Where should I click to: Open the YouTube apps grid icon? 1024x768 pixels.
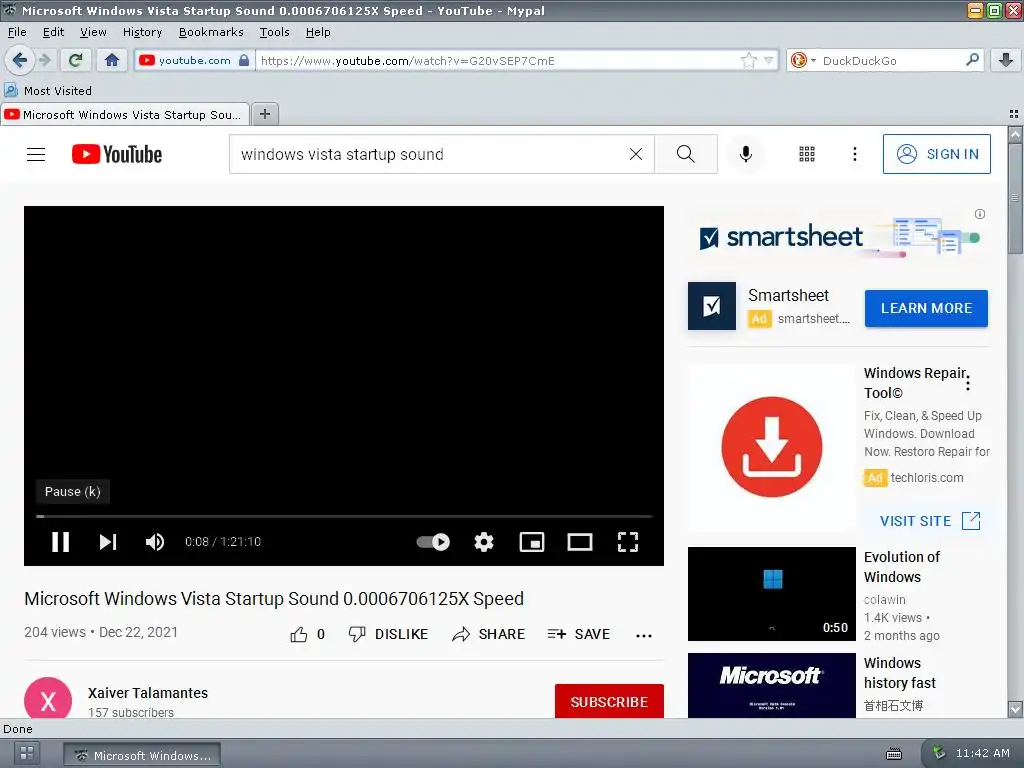click(x=807, y=154)
